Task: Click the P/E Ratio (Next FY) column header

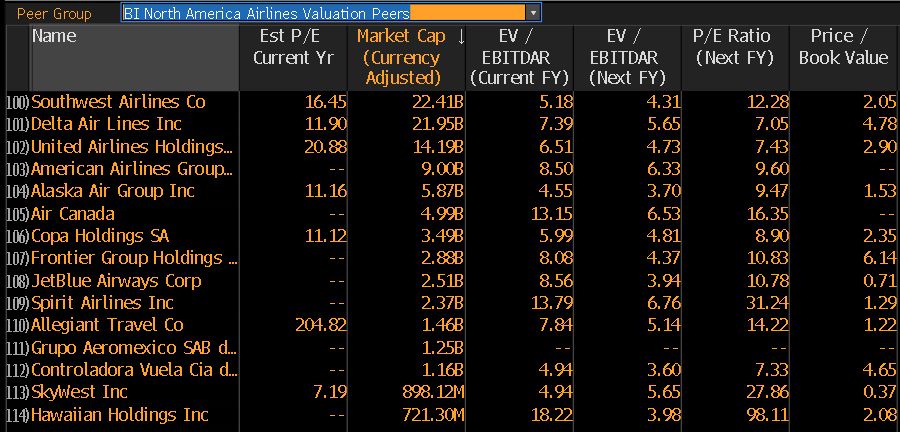Action: point(733,47)
